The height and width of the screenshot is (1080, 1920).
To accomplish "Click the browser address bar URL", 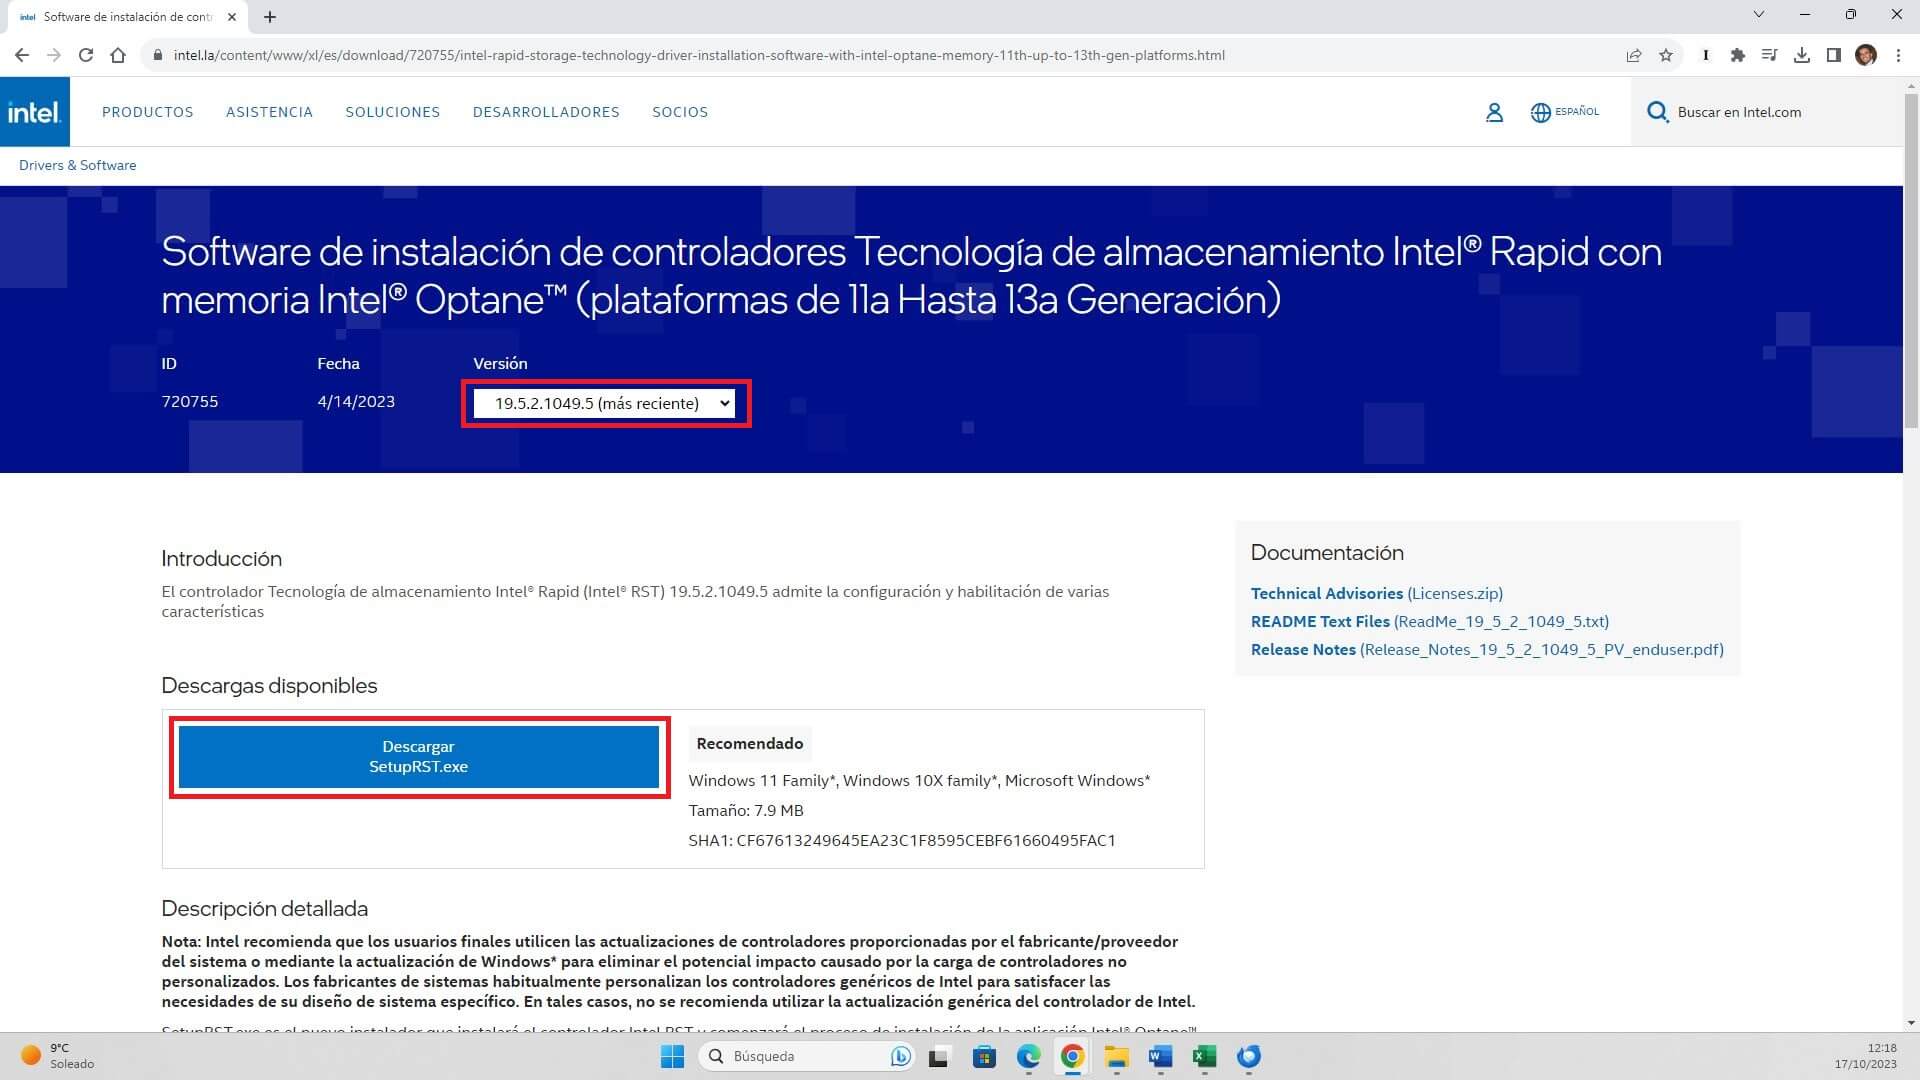I will point(699,56).
